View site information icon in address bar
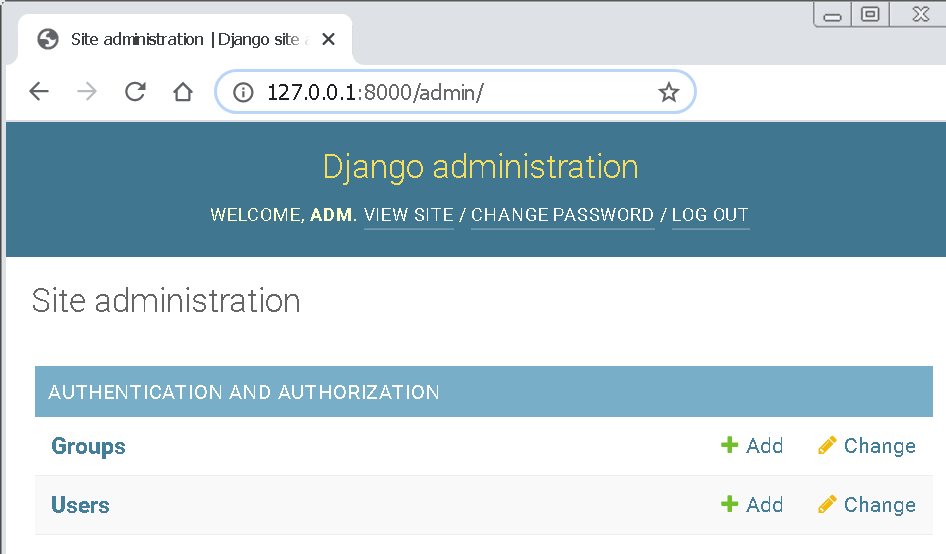Image resolution: width=946 pixels, height=554 pixels. click(243, 92)
